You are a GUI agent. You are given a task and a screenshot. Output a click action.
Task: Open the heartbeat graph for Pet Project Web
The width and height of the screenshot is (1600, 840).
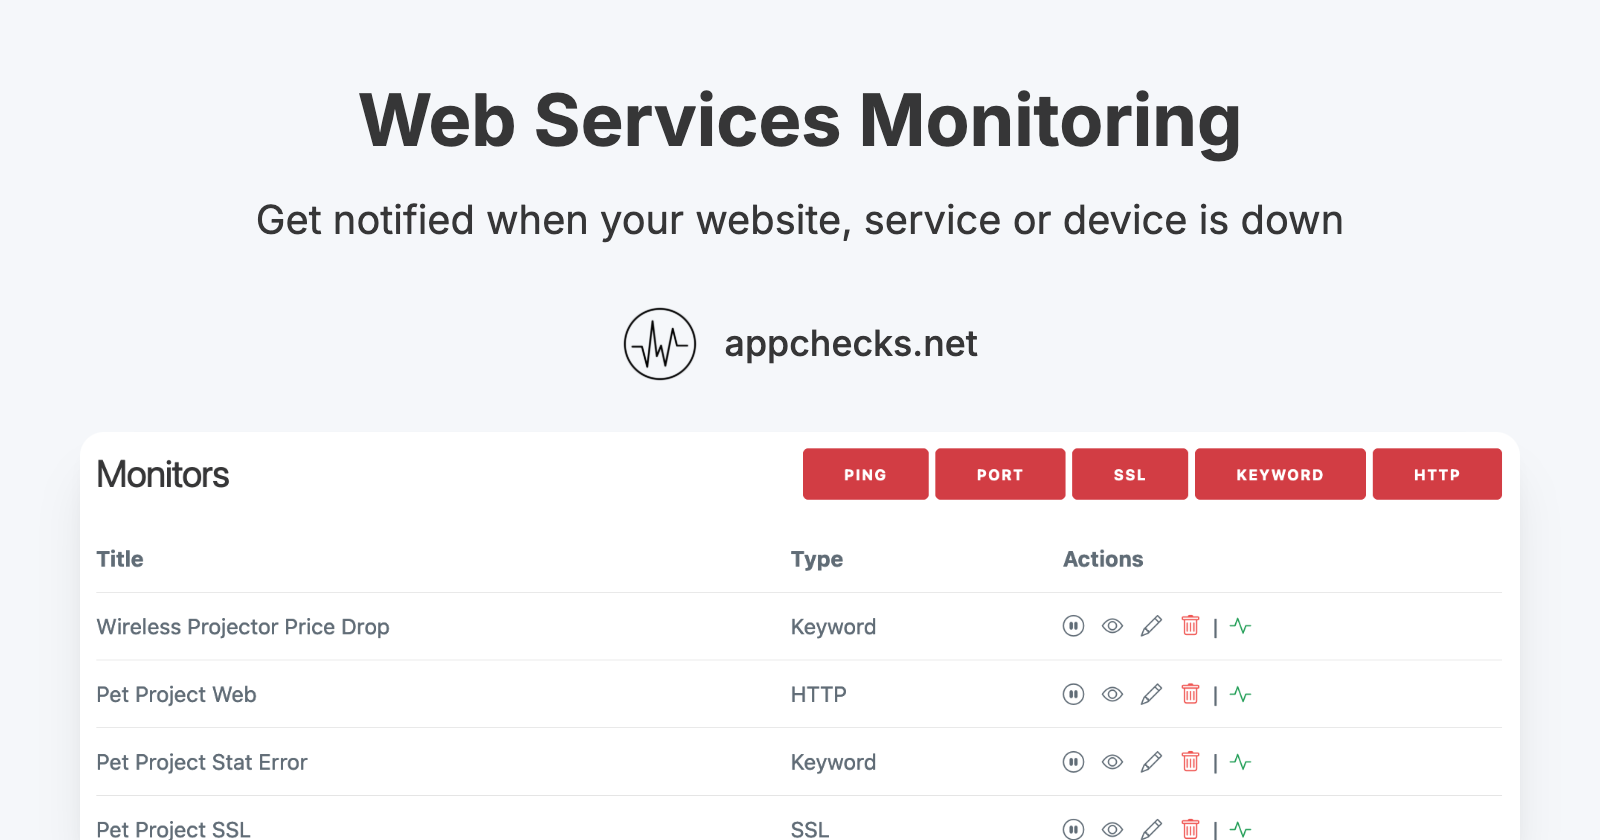point(1240,693)
